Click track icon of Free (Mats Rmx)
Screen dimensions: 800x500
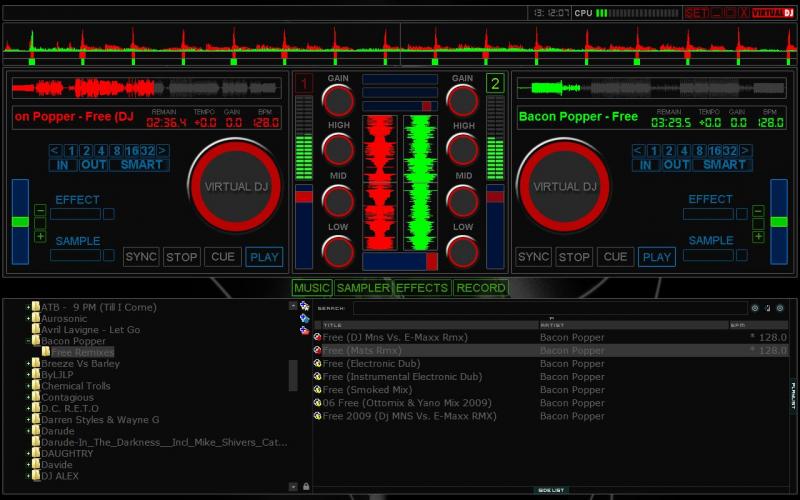coord(317,351)
